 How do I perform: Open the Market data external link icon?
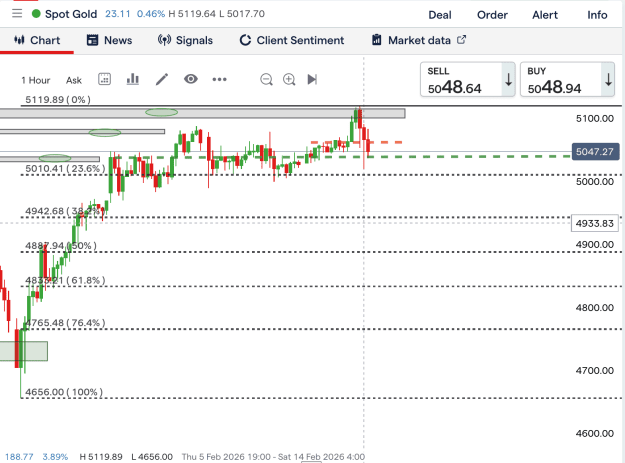[x=461, y=40]
